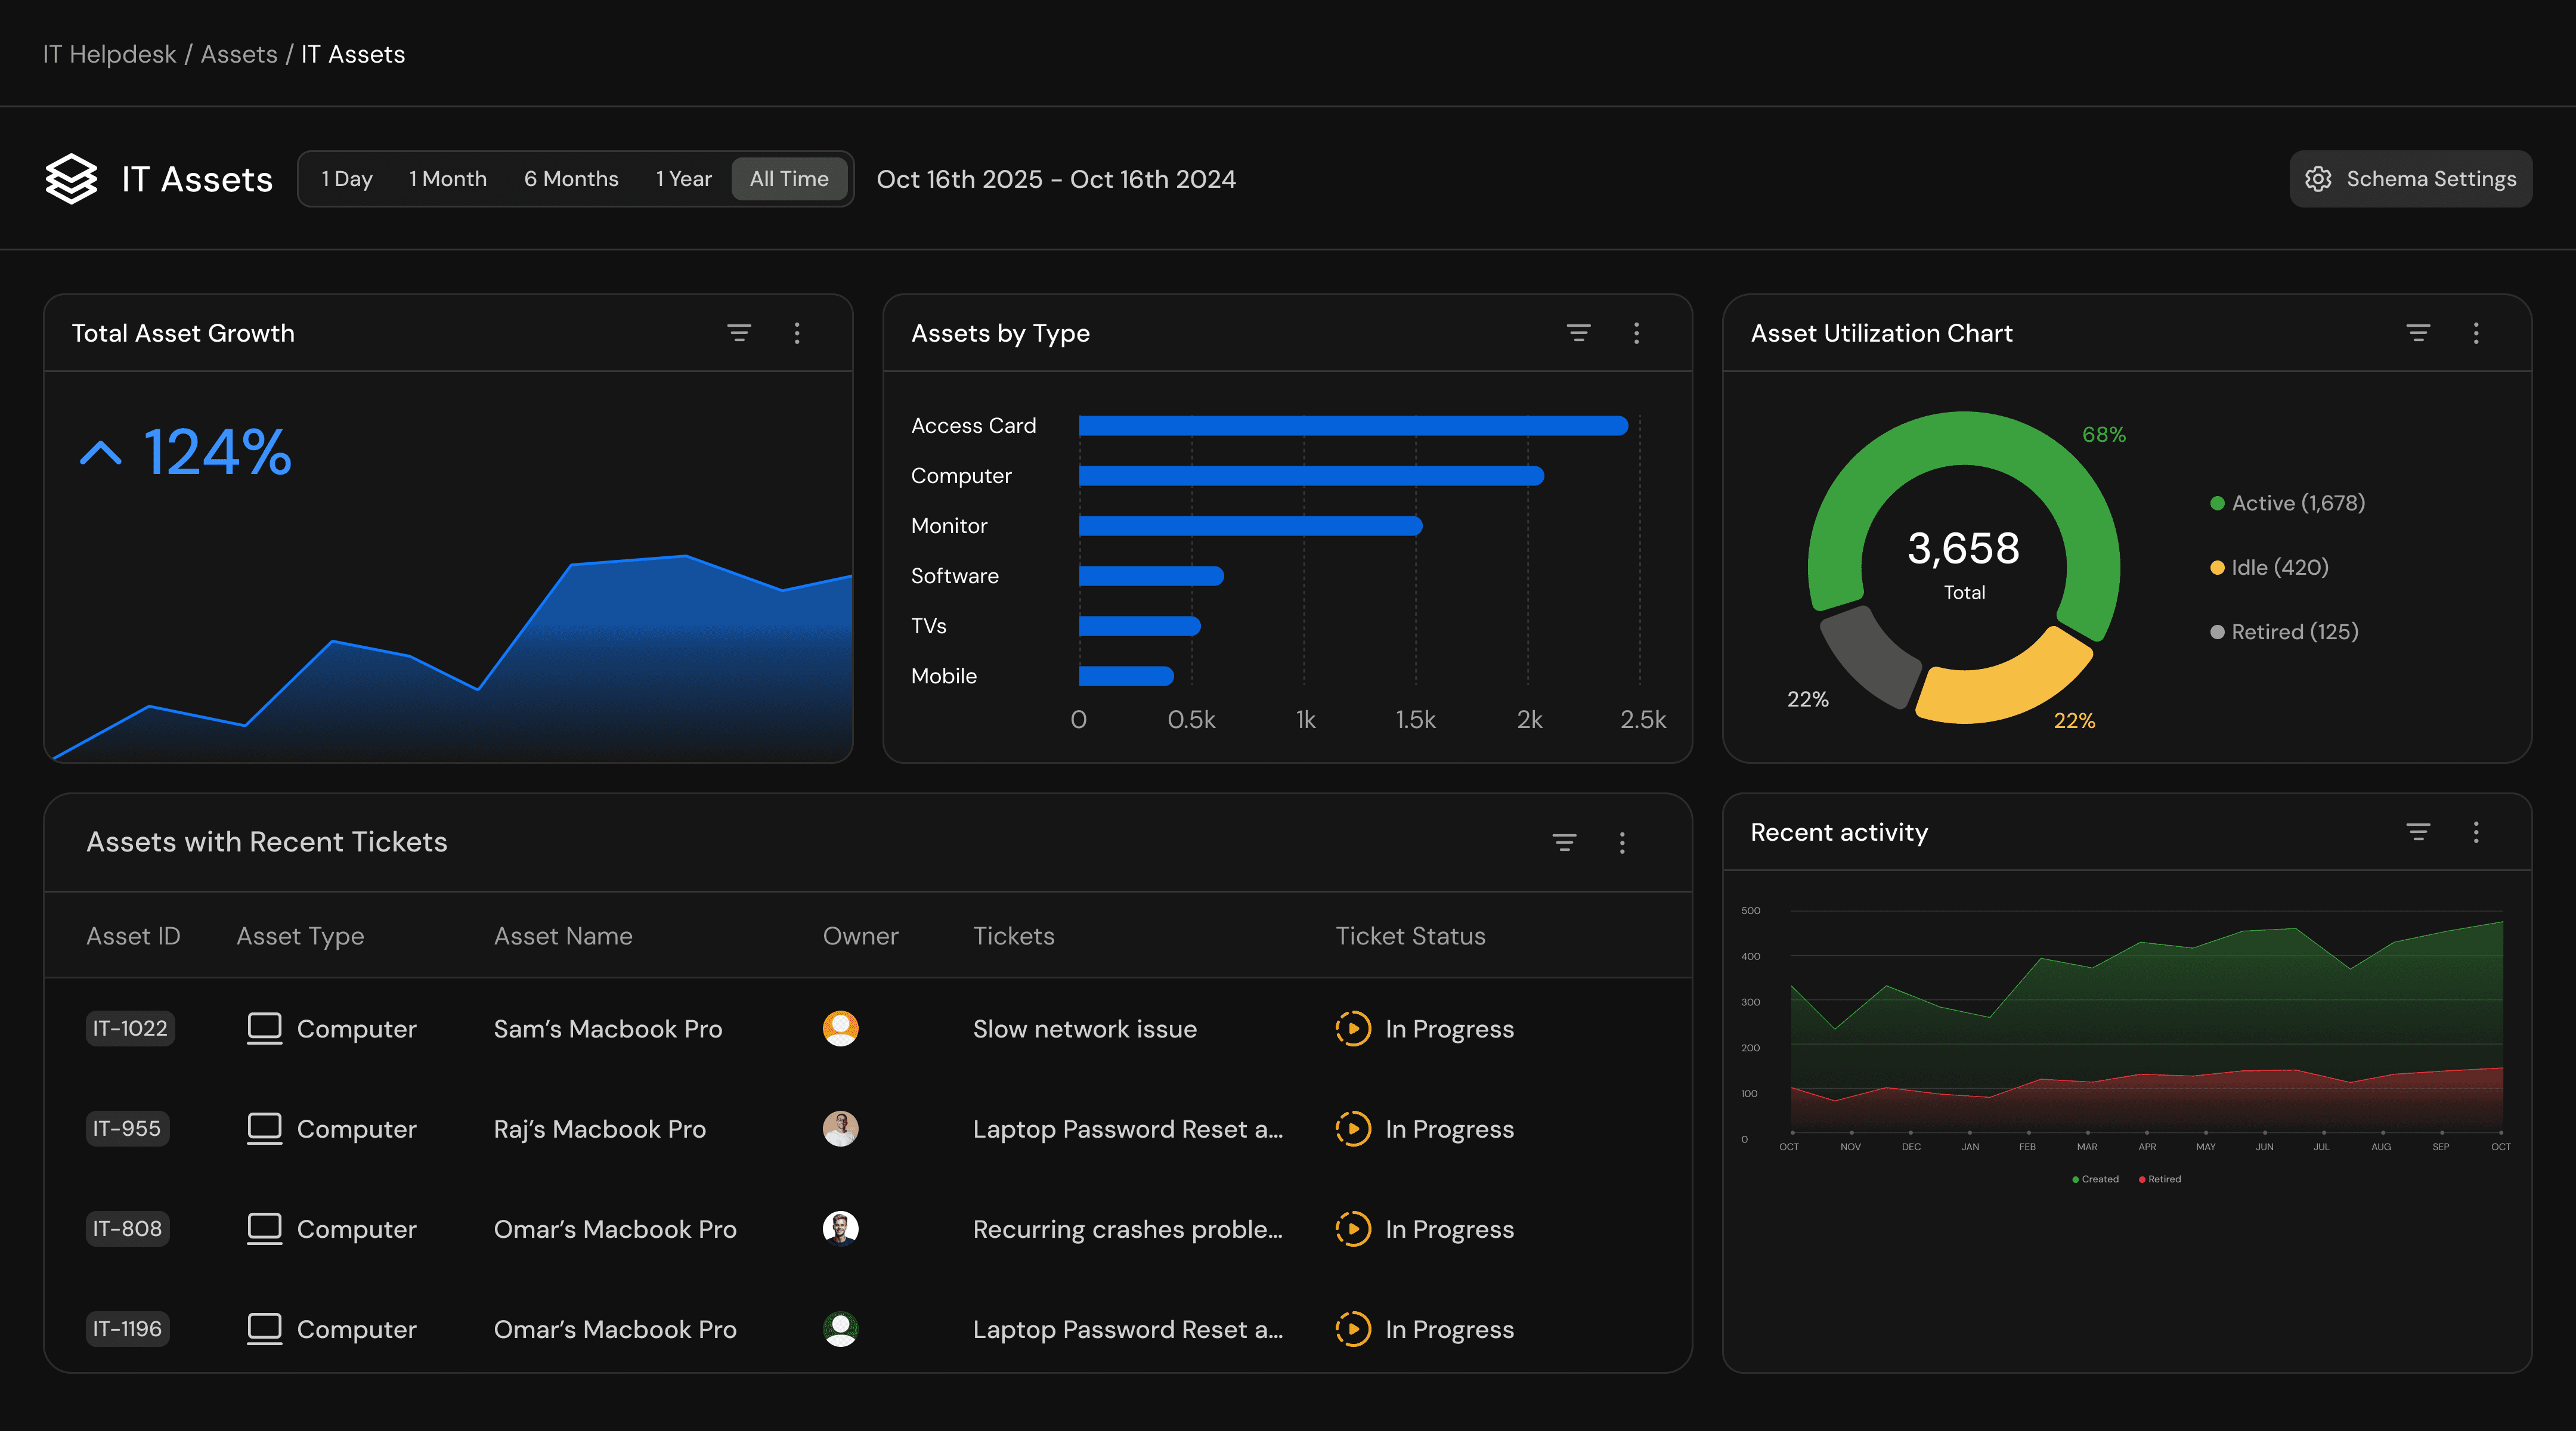Screen dimensions: 2576x1431
Task: Select the 1 Year time range
Action: pos(683,179)
